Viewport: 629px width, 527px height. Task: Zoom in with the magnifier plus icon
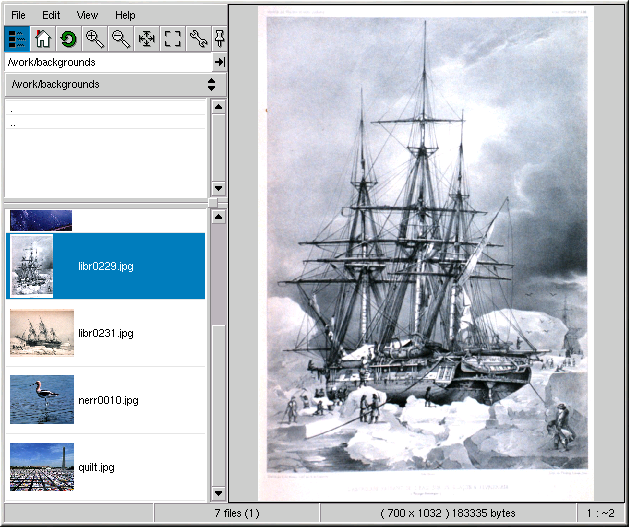click(x=95, y=39)
